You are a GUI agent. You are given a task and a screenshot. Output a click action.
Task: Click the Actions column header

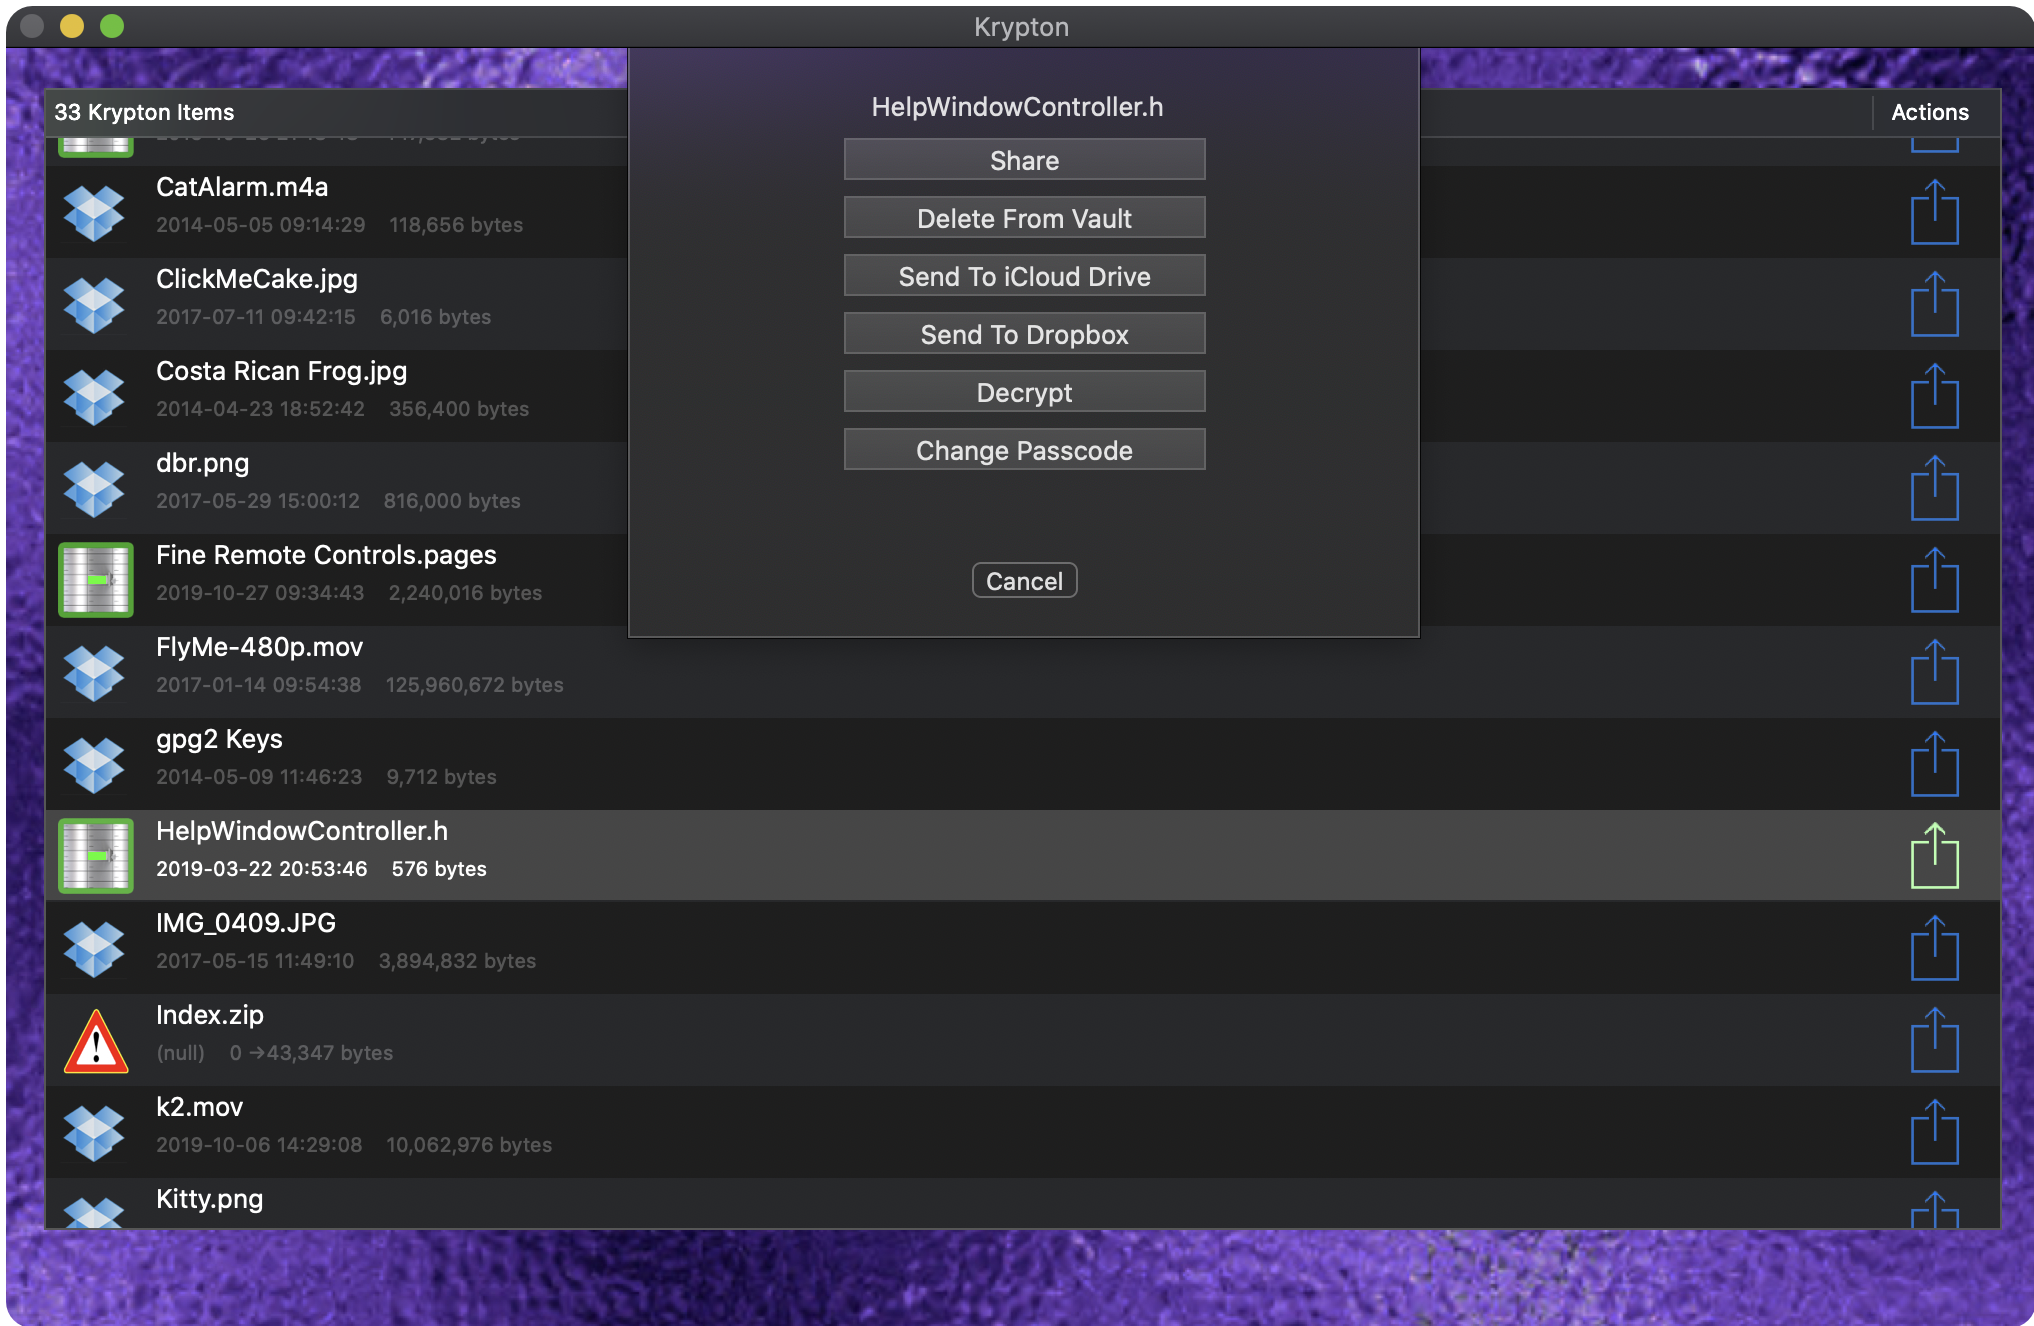[1929, 112]
